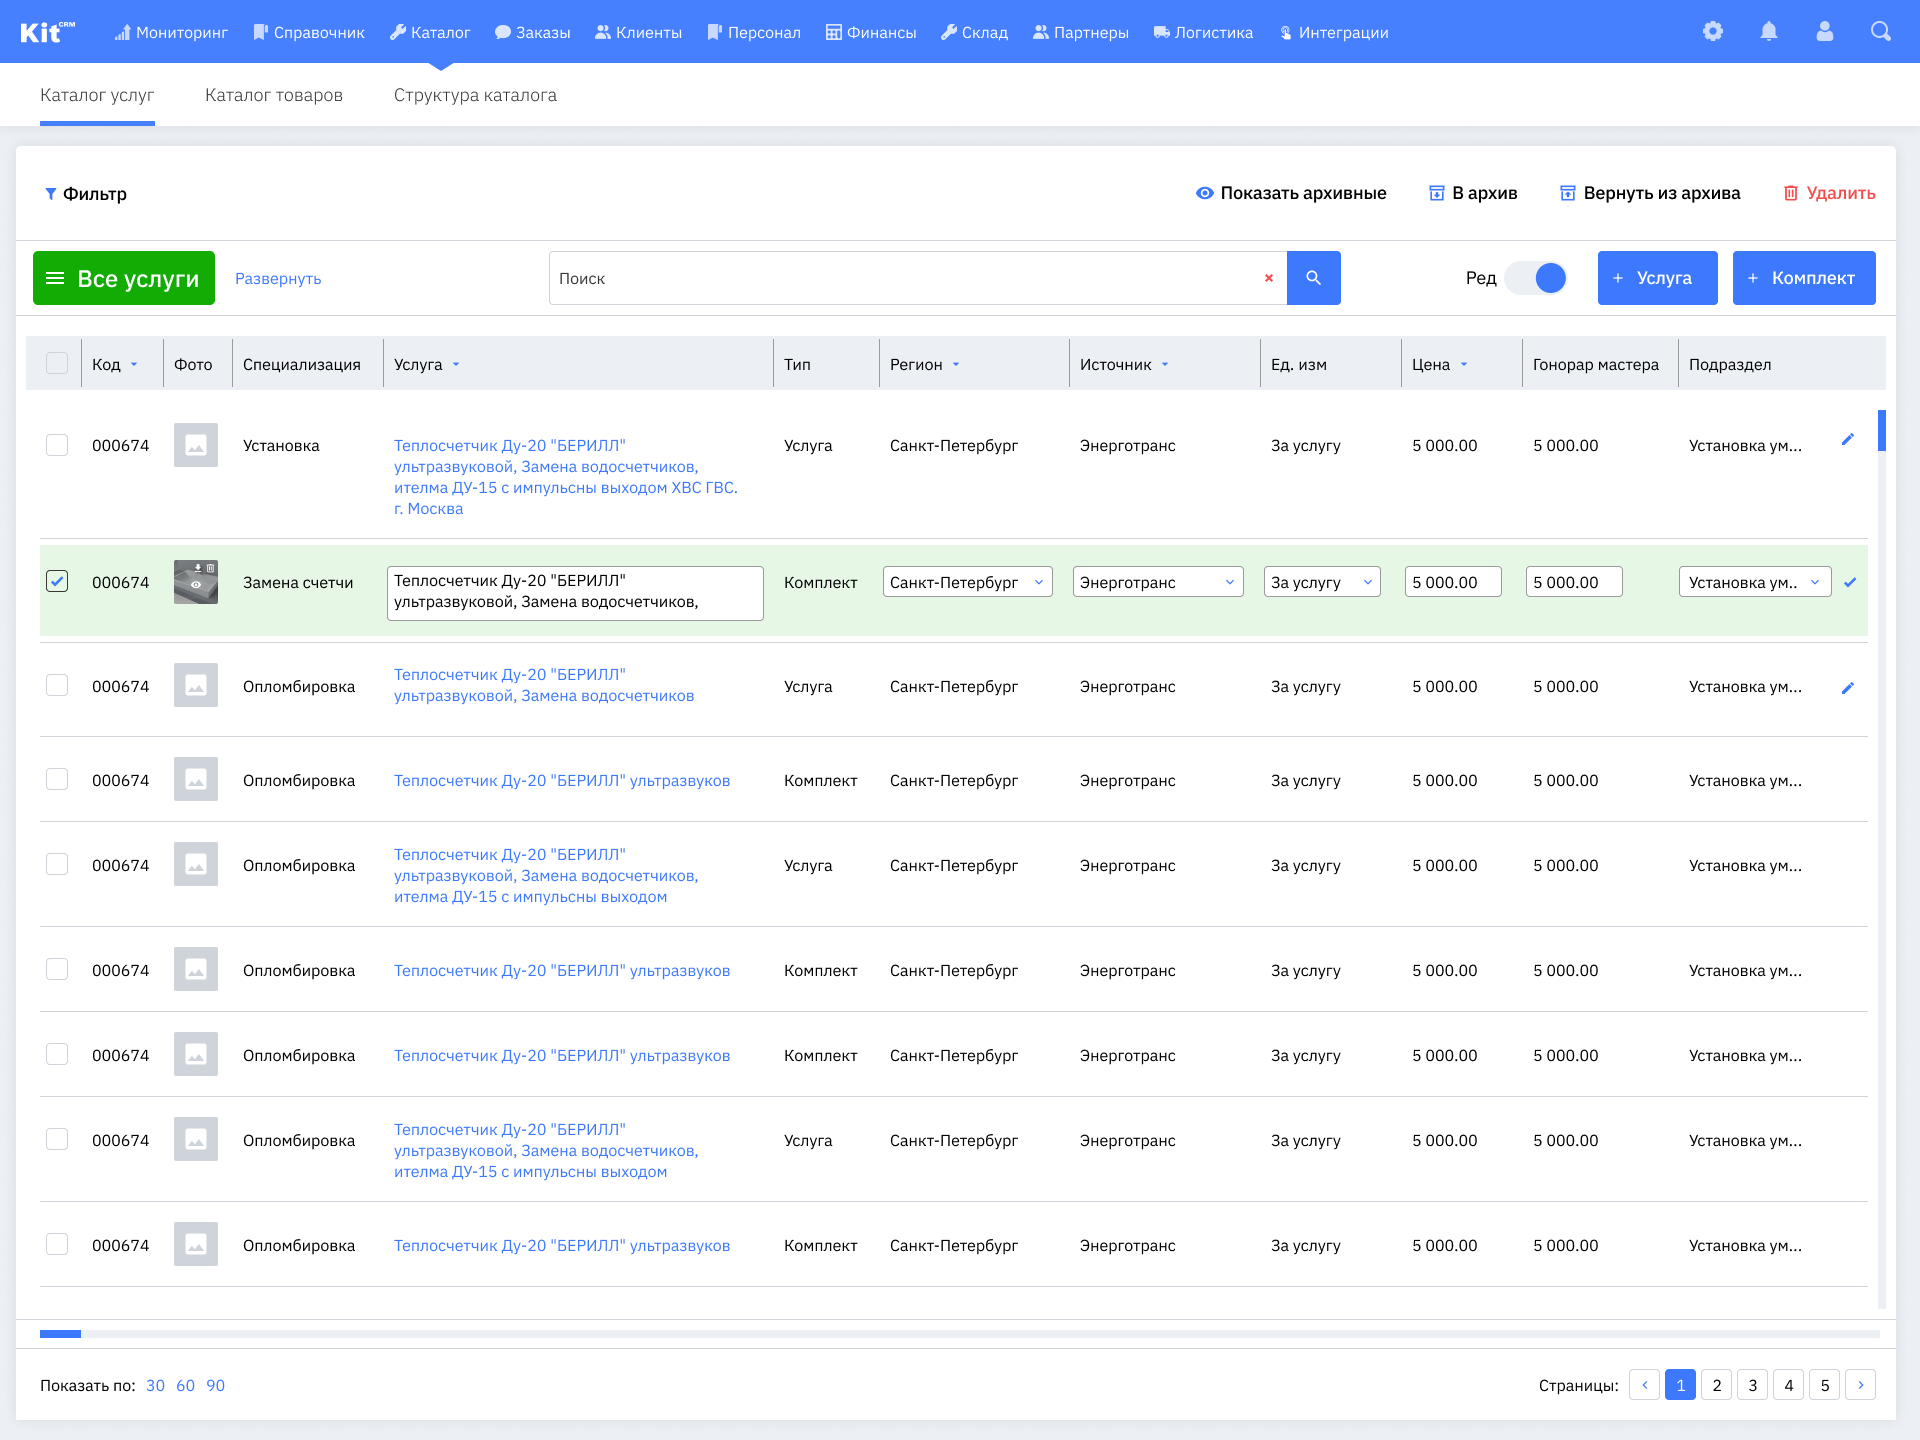Open the Санкт-Петербург region dropdown in edited row
This screenshot has width=1920, height=1440.
coord(967,582)
